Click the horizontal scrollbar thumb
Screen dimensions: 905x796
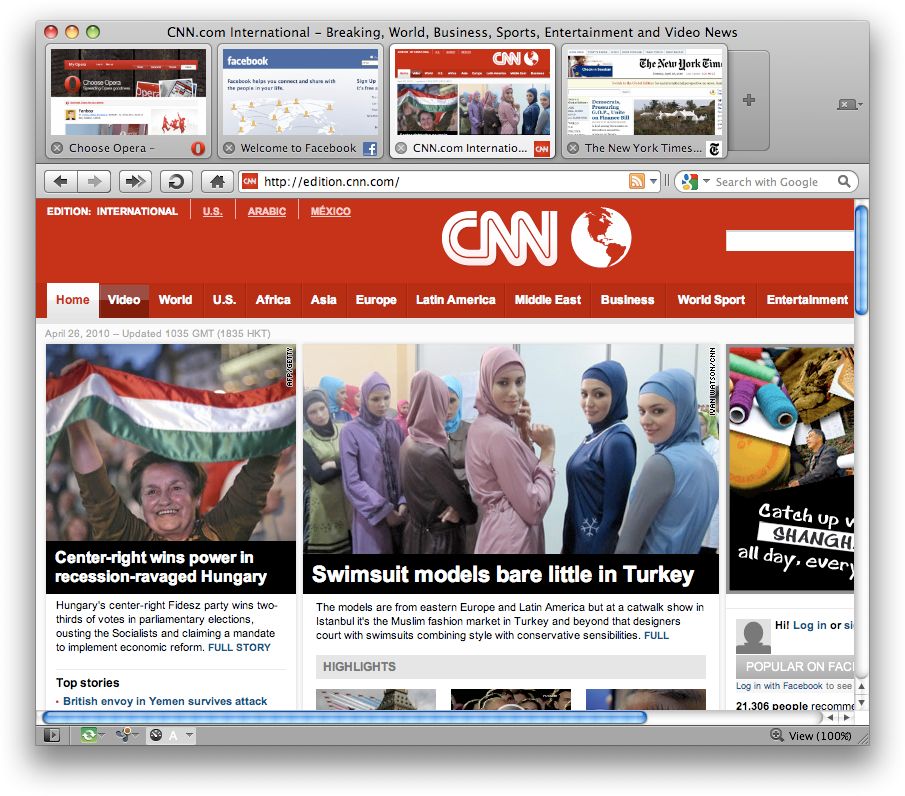pos(345,717)
